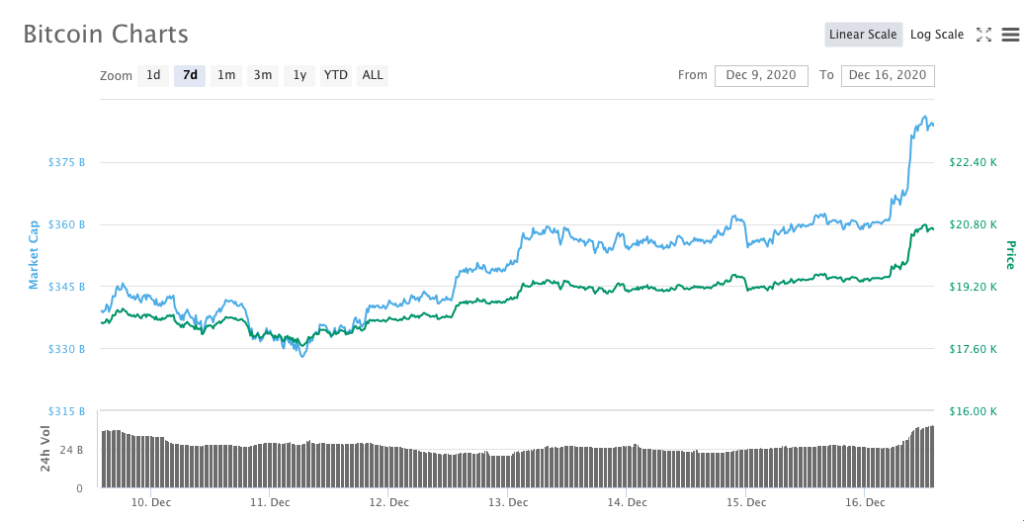This screenshot has width=1024, height=521.
Task: Set zoom range to 7d
Action: [x=190, y=75]
